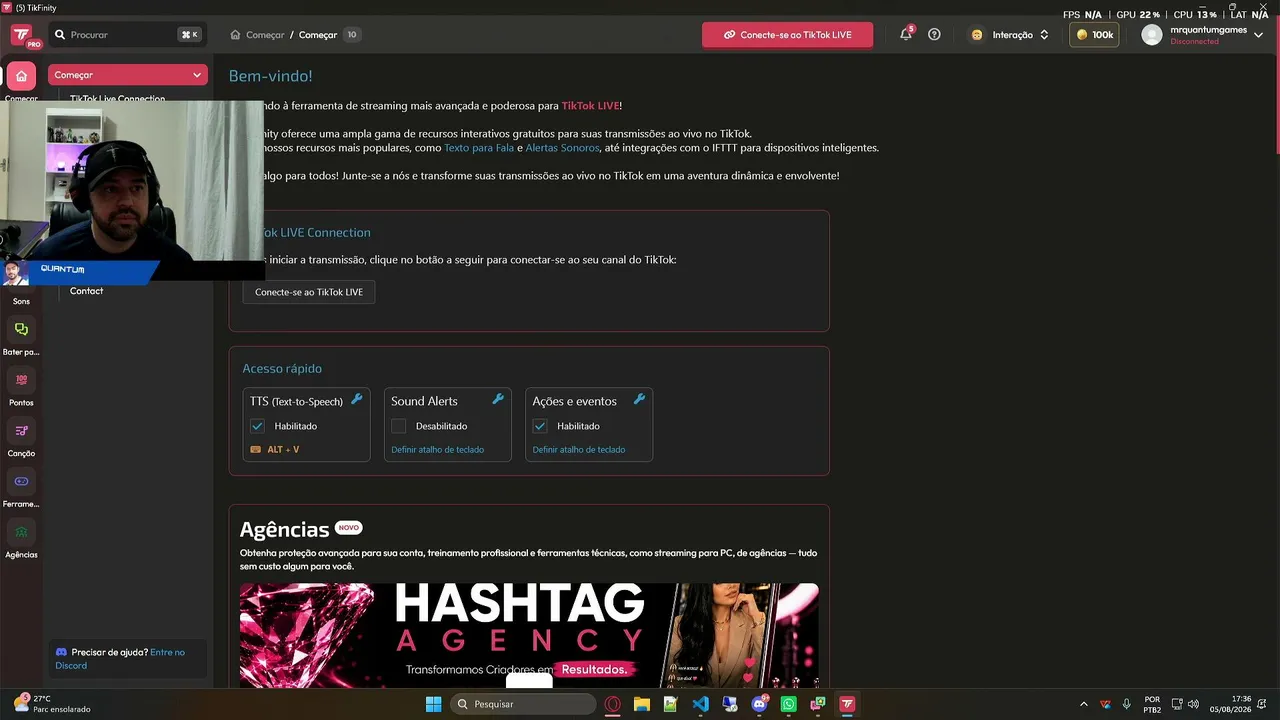Follow the Alertas Sonoros link
This screenshot has width=1280, height=720.
tap(562, 148)
